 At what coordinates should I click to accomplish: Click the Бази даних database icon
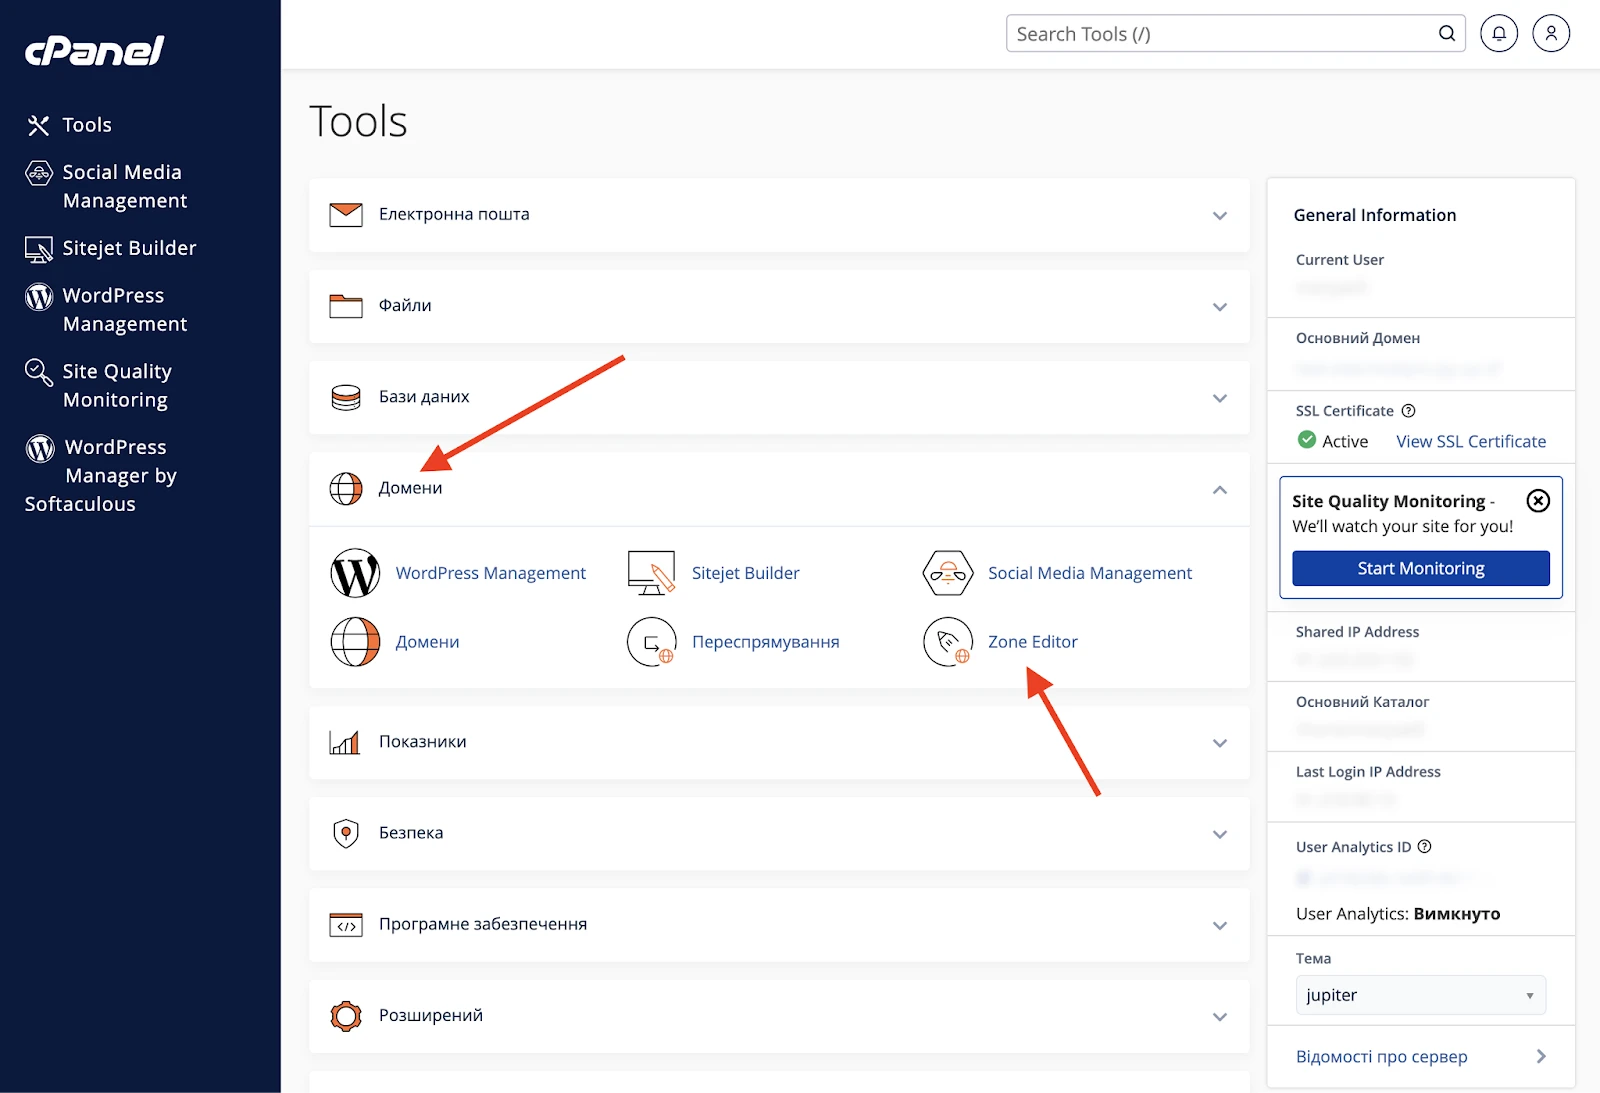346,398
